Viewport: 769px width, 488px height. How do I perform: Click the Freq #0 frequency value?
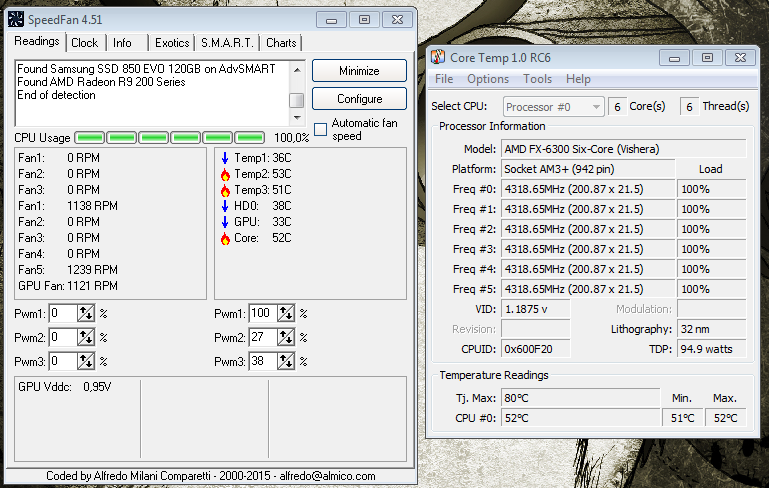tap(588, 189)
